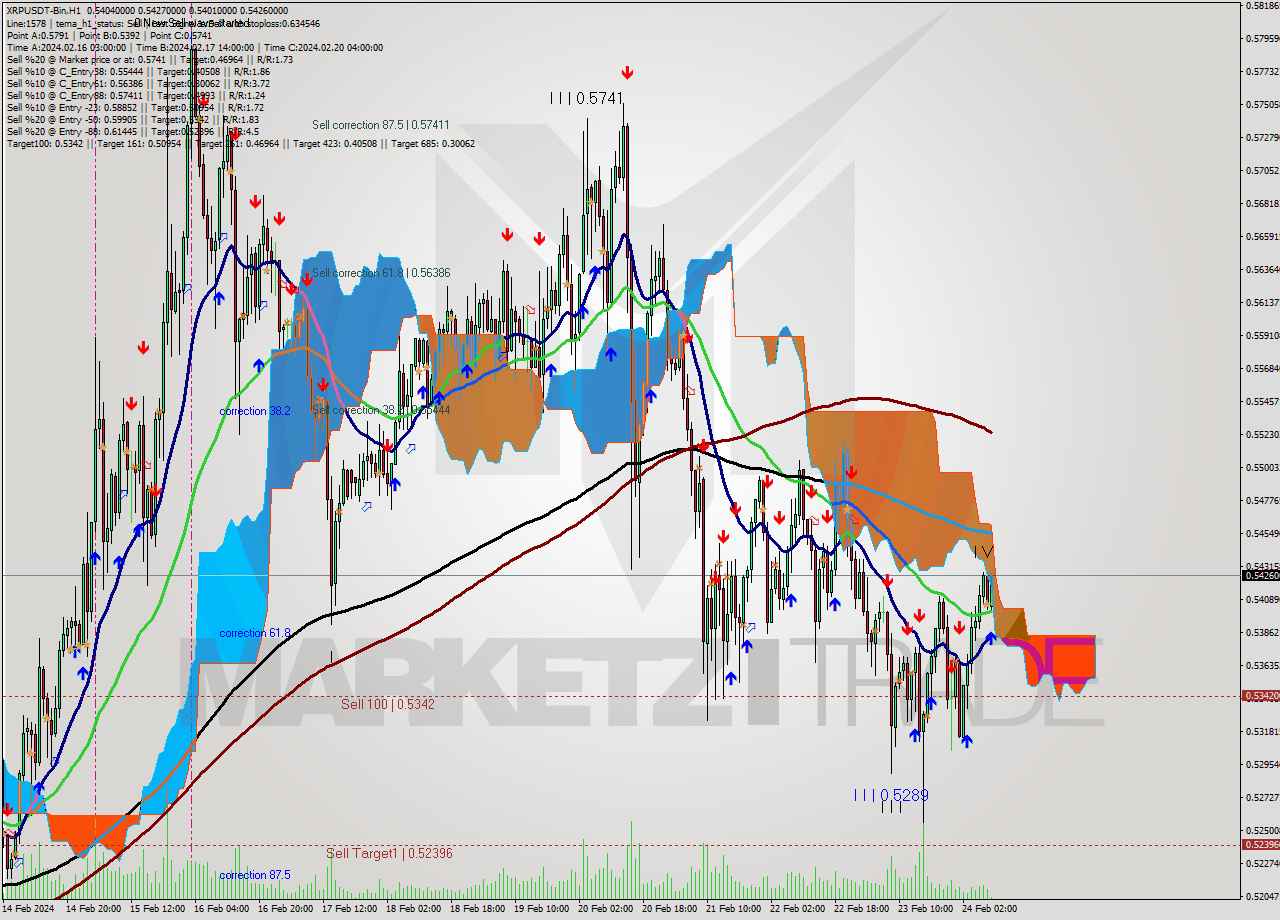Click the Point B:0.5392 value

(110, 35)
